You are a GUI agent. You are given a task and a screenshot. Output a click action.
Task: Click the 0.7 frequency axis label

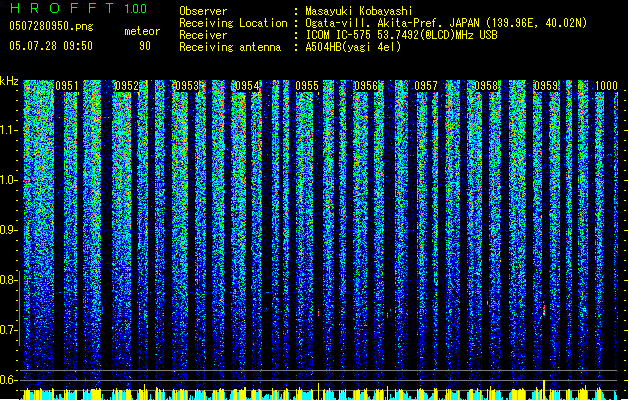point(8,330)
